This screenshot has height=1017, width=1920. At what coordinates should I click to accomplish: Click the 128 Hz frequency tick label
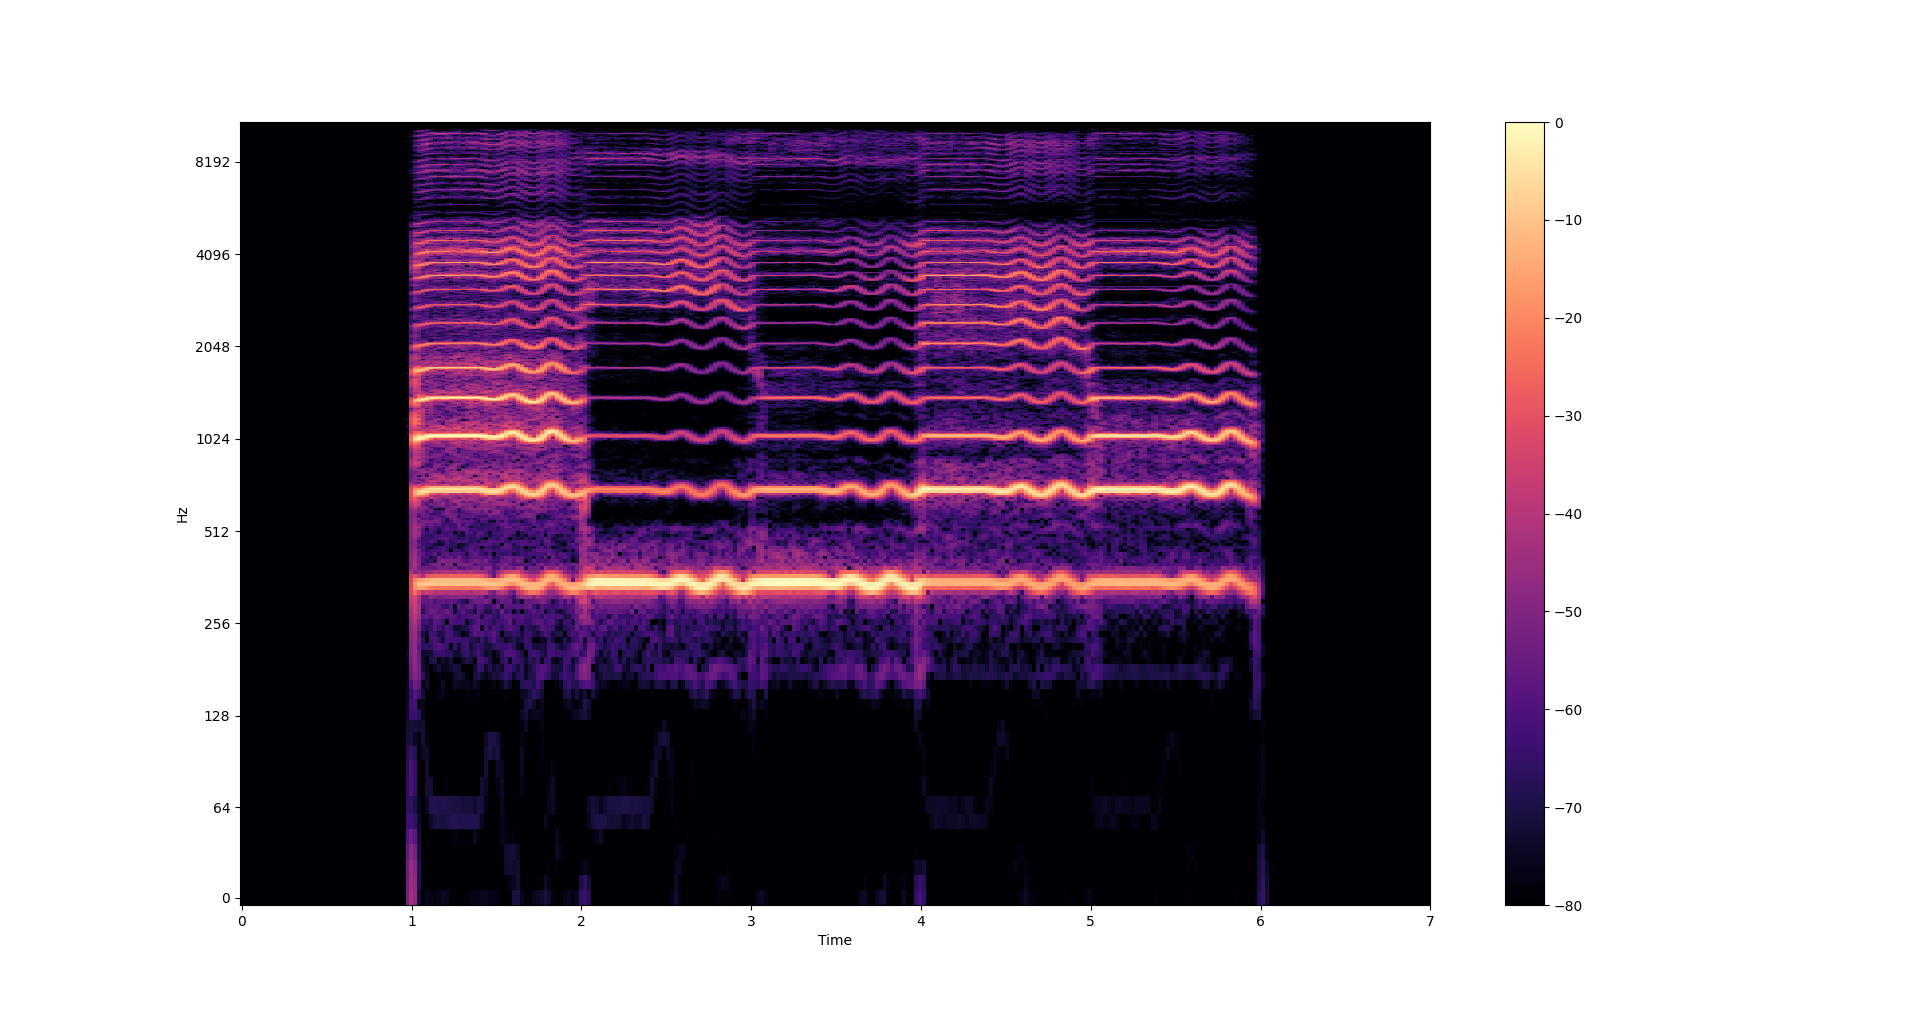coord(215,716)
